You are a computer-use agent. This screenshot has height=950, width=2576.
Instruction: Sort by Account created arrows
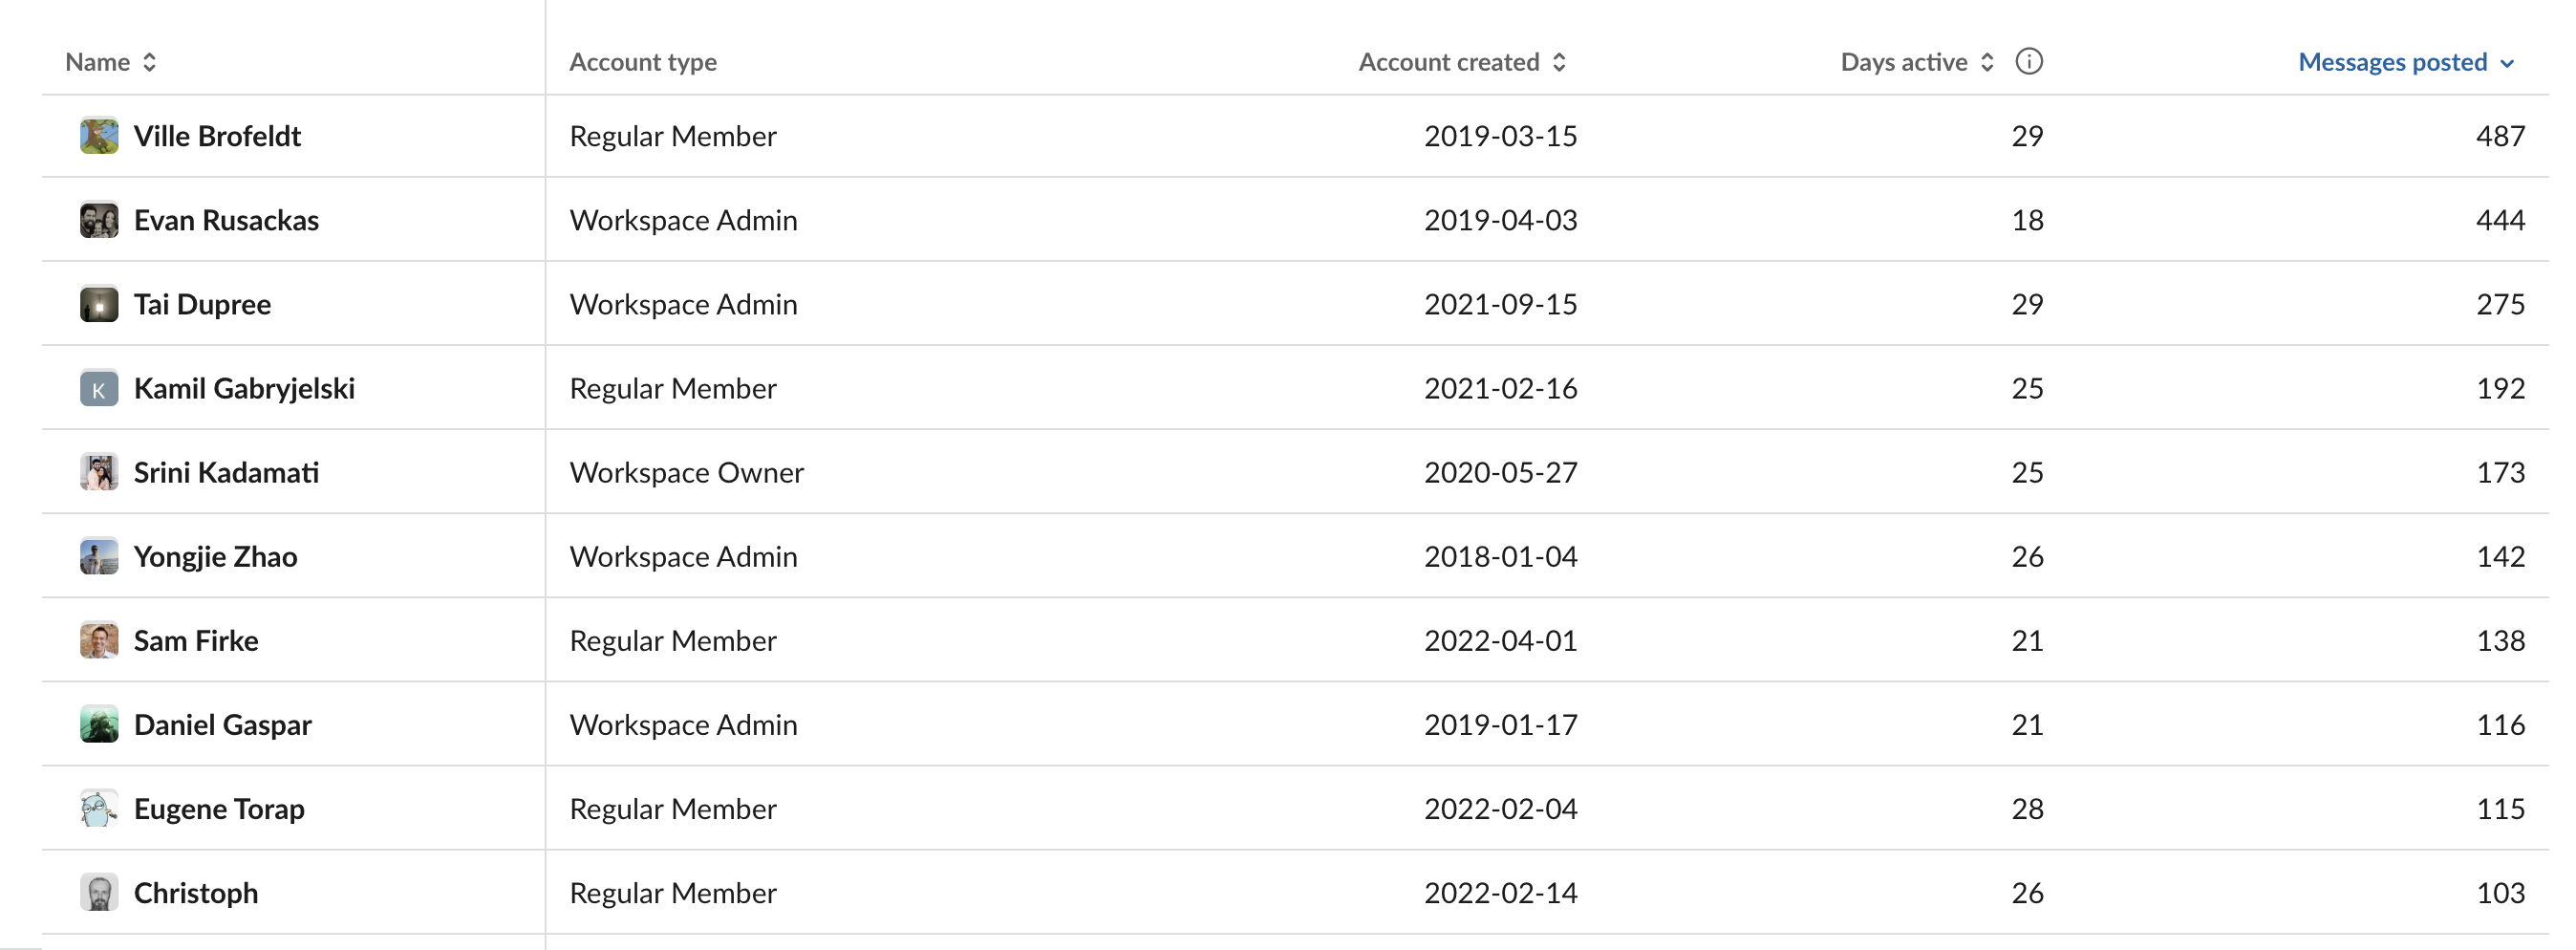click(1559, 62)
